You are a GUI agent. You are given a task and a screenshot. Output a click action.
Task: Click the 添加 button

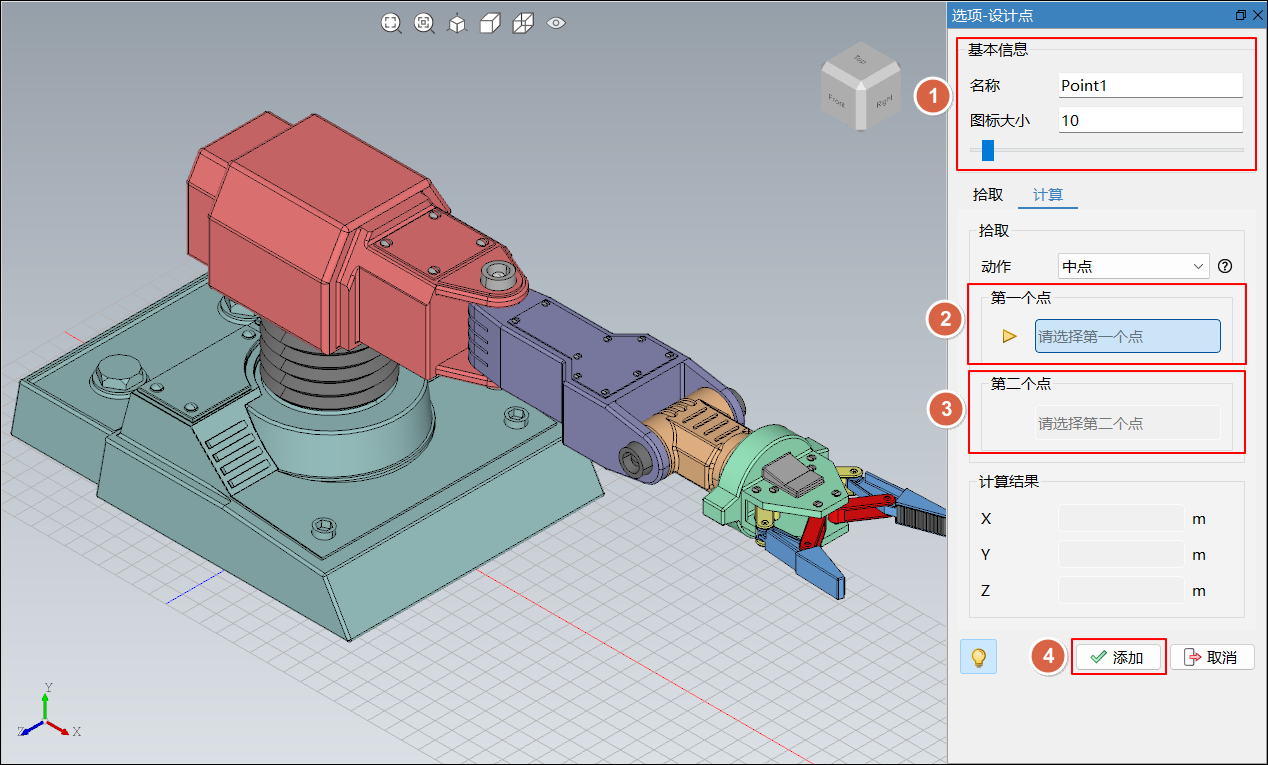point(1118,657)
